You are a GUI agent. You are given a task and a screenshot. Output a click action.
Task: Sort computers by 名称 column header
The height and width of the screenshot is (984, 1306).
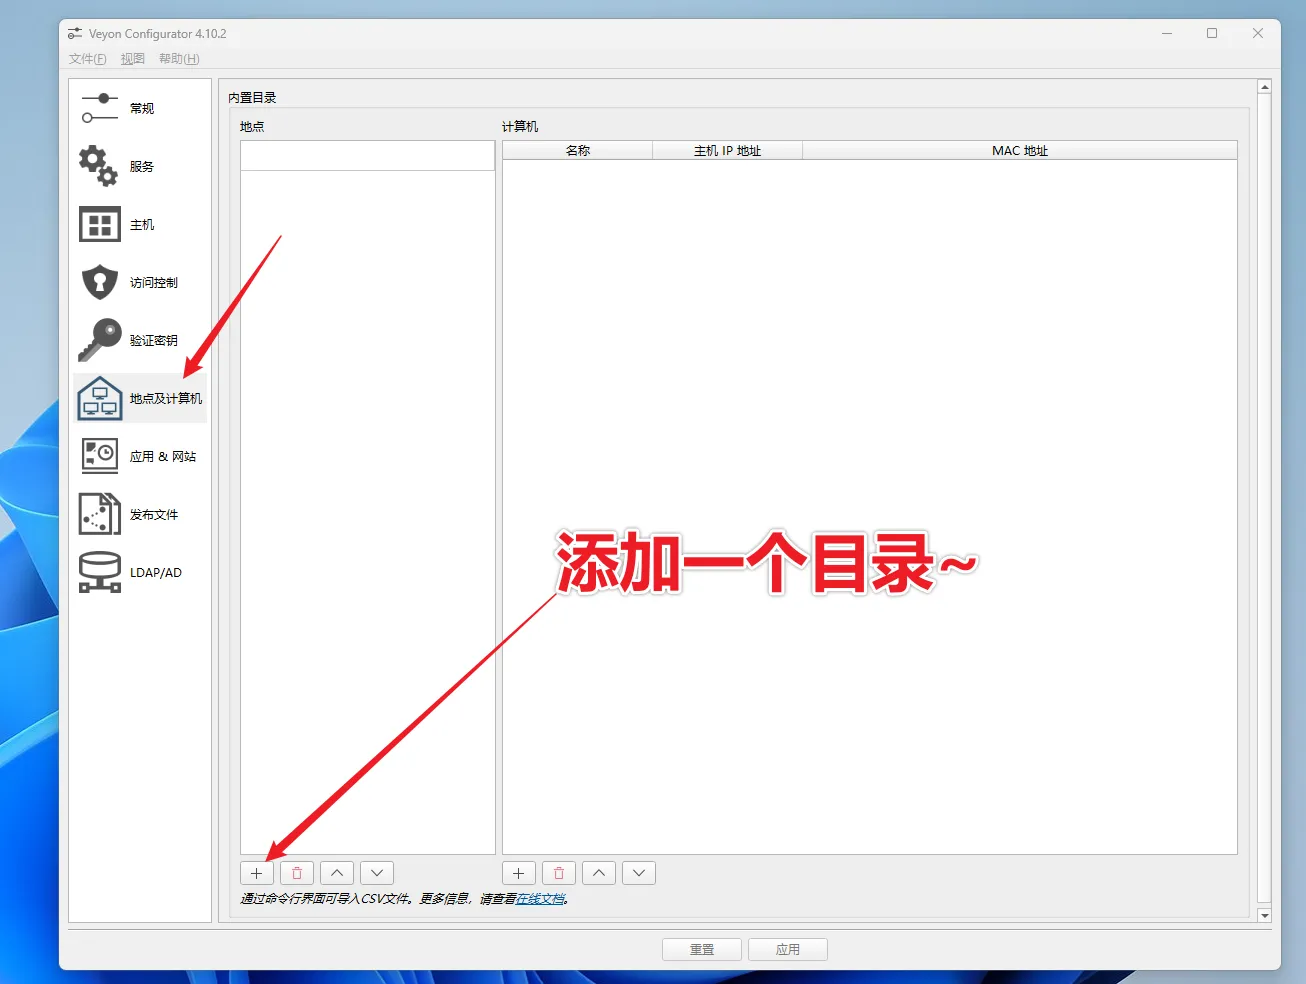(578, 151)
